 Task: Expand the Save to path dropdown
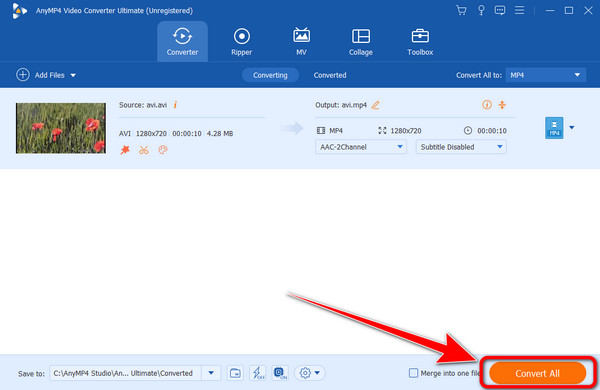point(211,373)
